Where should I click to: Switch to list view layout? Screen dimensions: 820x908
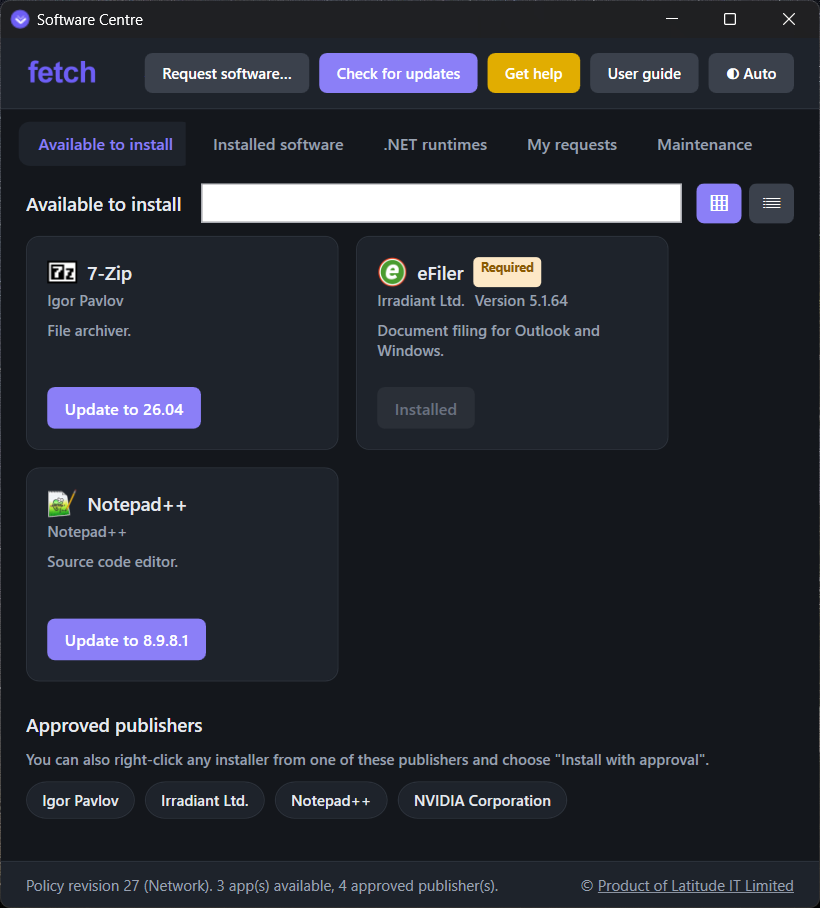point(771,203)
